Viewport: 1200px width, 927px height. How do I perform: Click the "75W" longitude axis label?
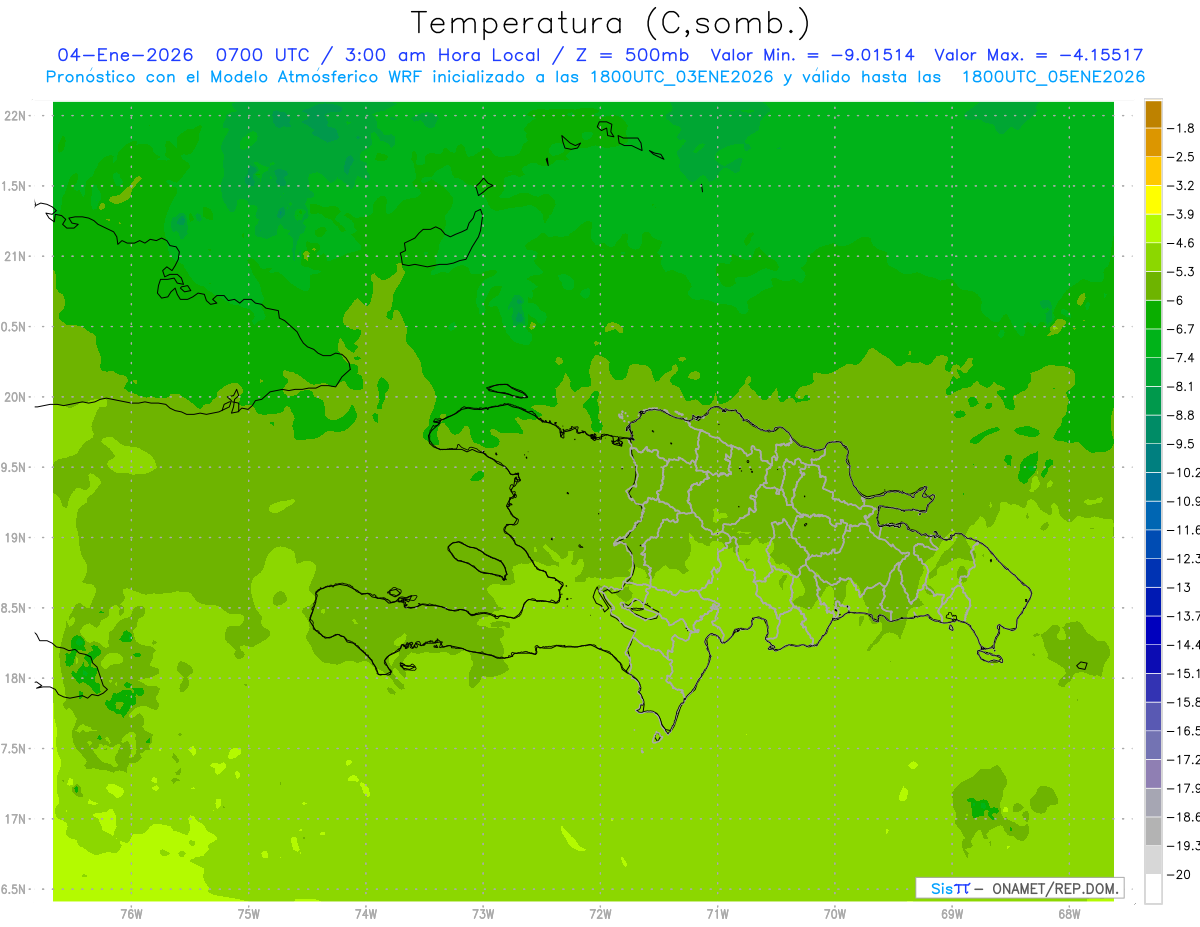[x=249, y=914]
